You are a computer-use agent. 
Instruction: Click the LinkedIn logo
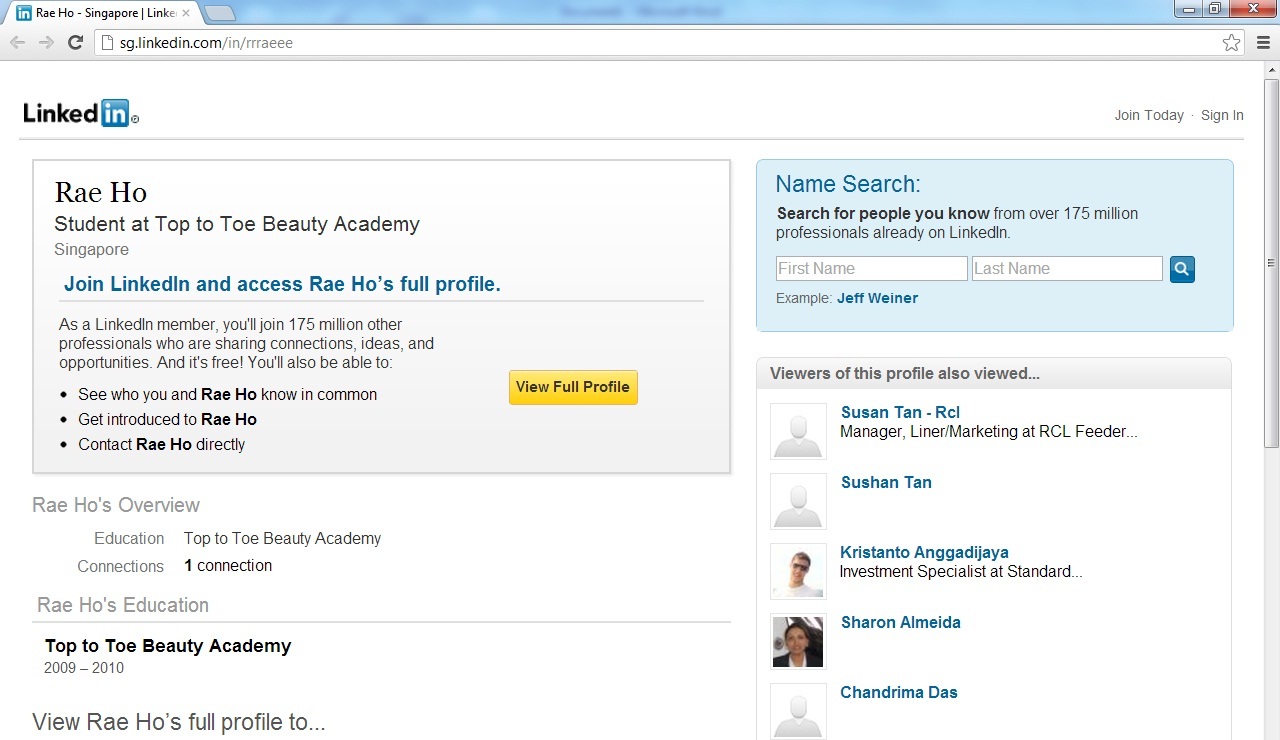click(x=81, y=113)
